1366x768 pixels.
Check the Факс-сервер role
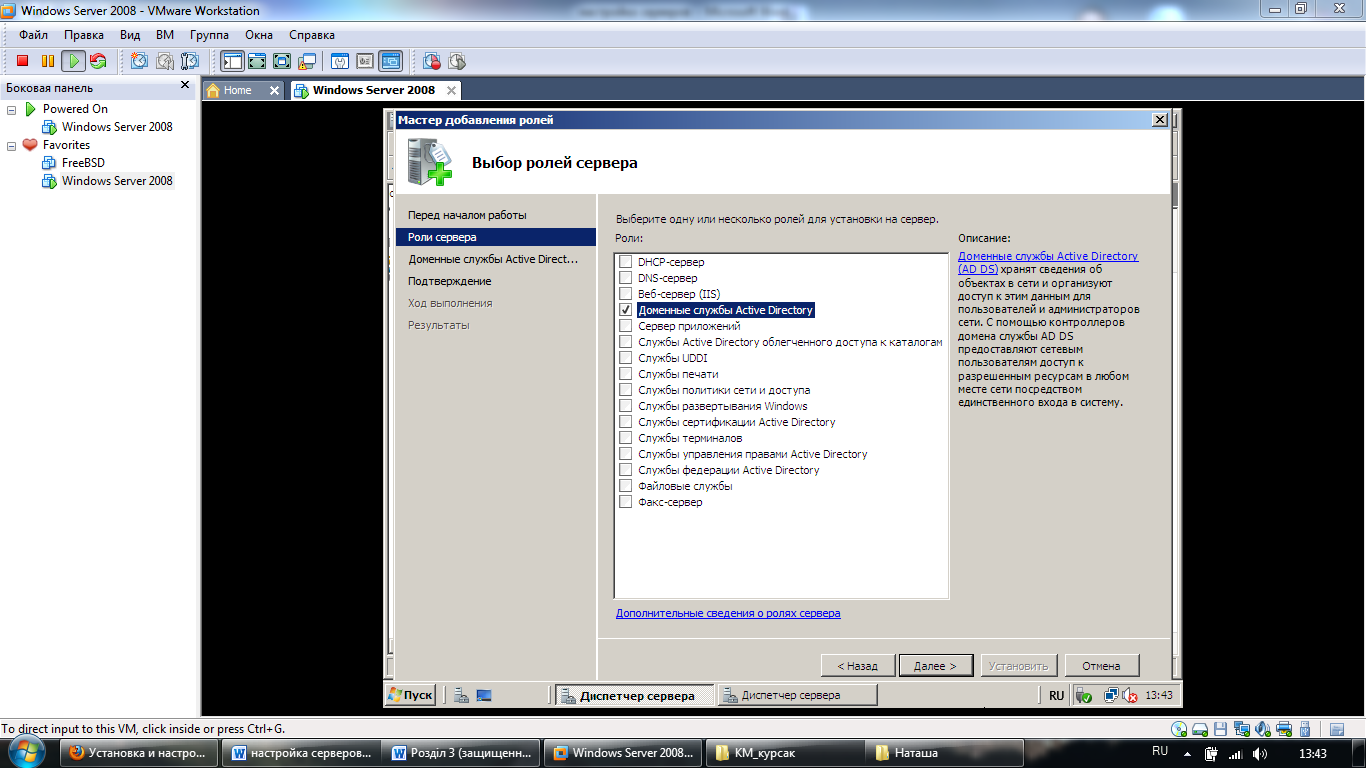[x=626, y=502]
